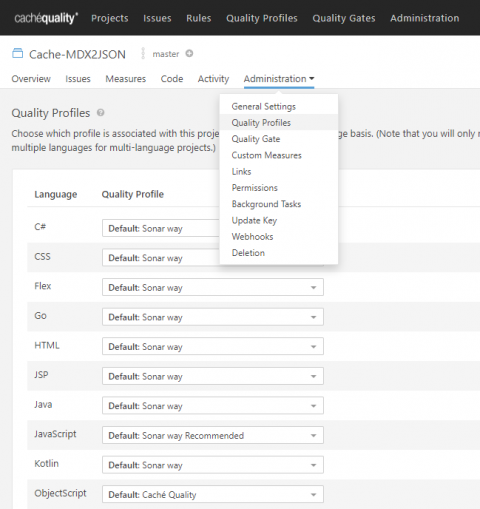Expand the Go quality profile dropdown
This screenshot has width=480, height=509.
213,317
